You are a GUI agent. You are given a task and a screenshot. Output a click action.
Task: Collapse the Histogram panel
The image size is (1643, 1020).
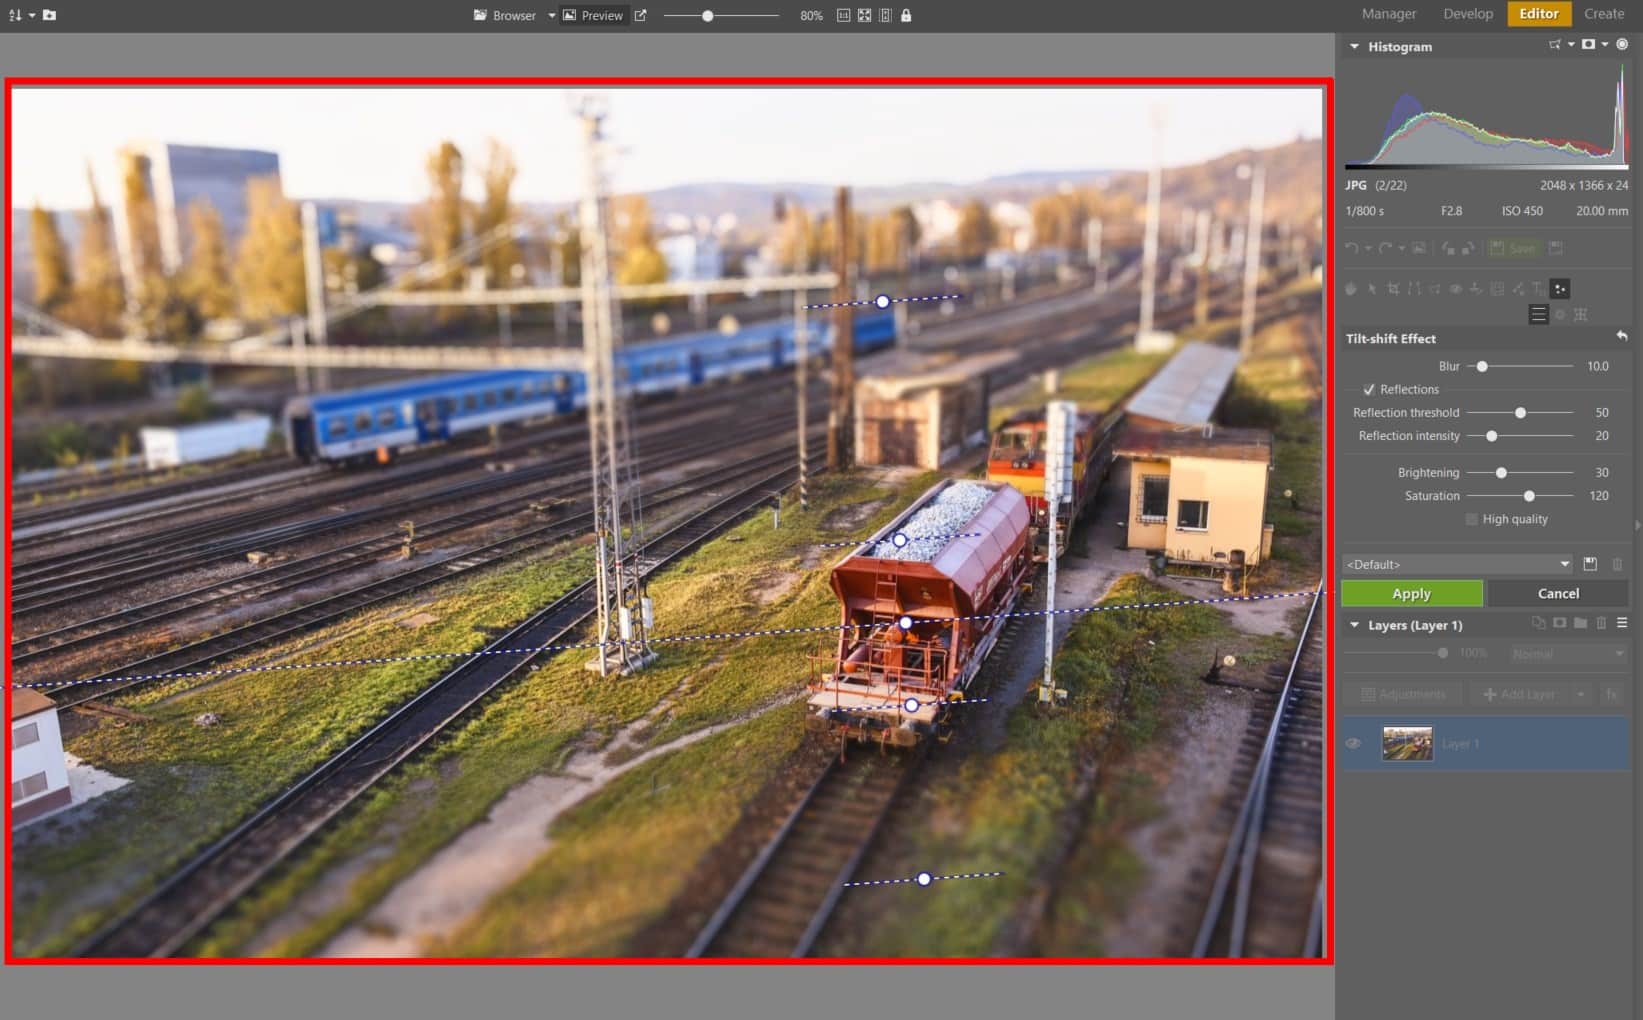[1354, 46]
